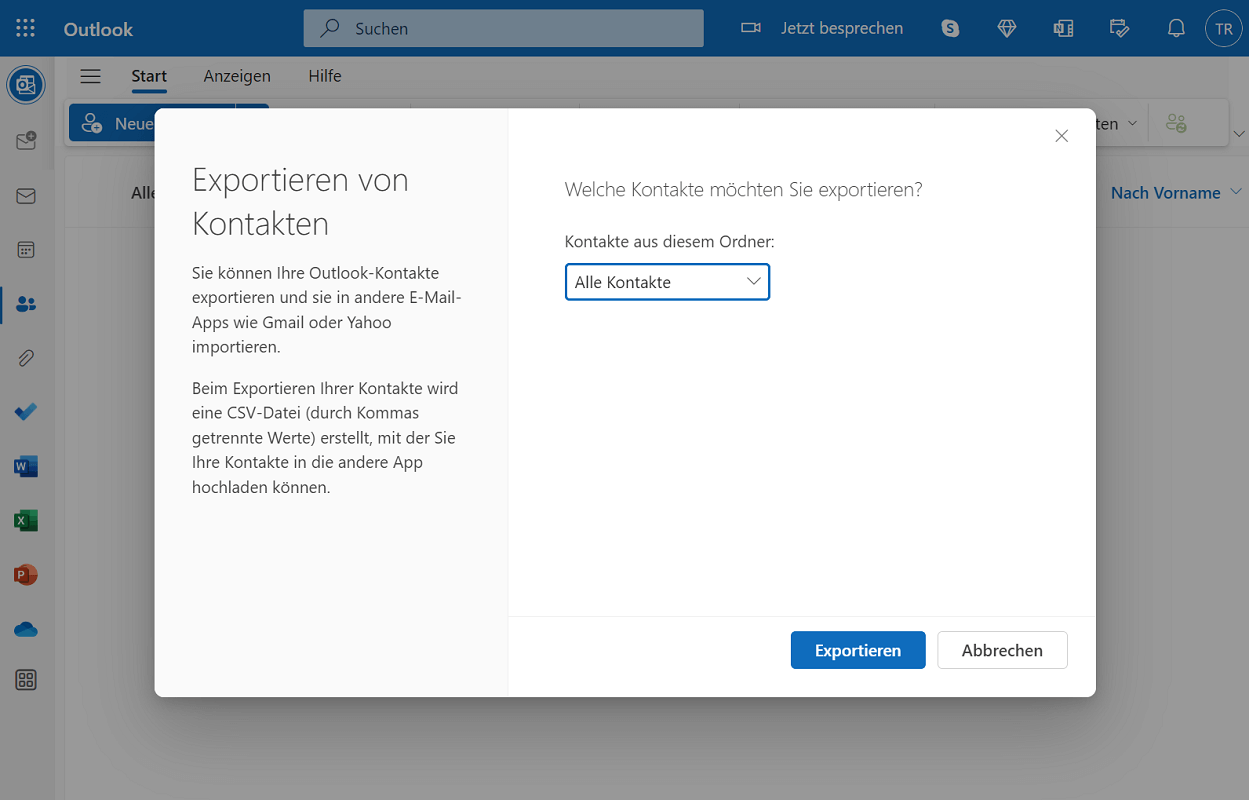This screenshot has width=1249, height=800.
Task: Open the My Day tasks header icon
Action: [x=1120, y=28]
